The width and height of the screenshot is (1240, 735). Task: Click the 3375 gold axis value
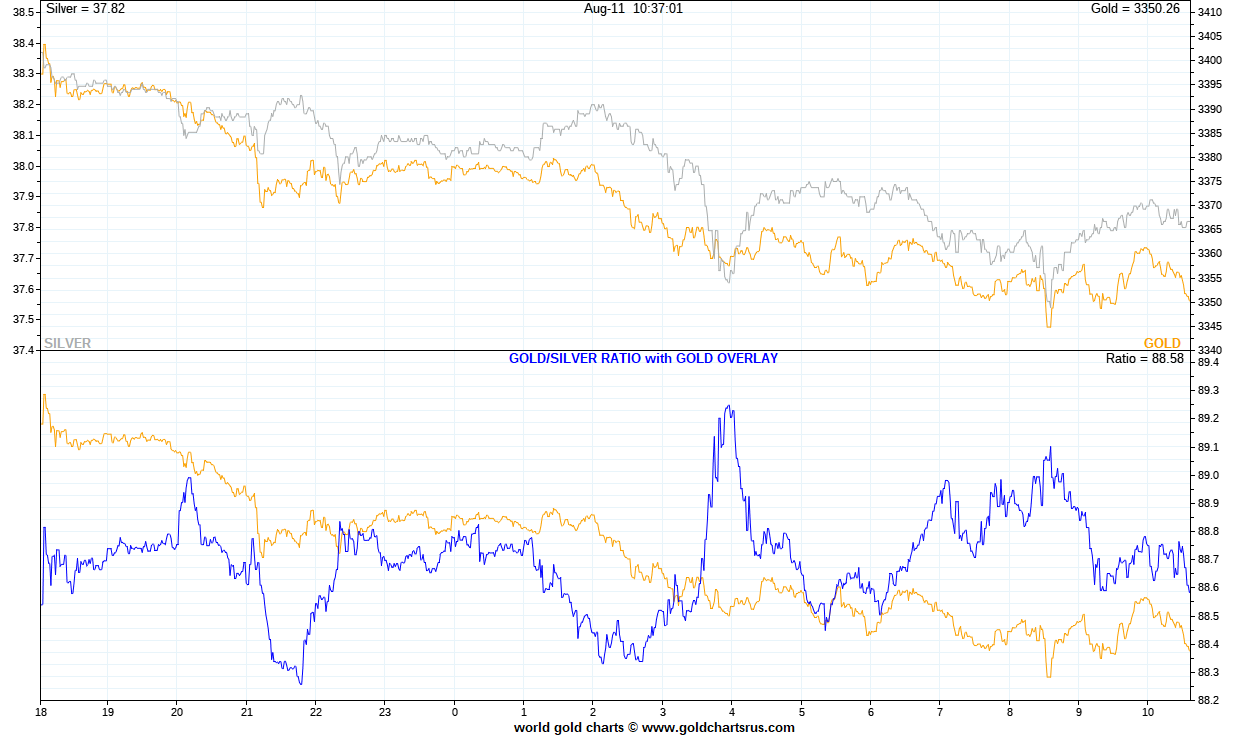click(1210, 181)
